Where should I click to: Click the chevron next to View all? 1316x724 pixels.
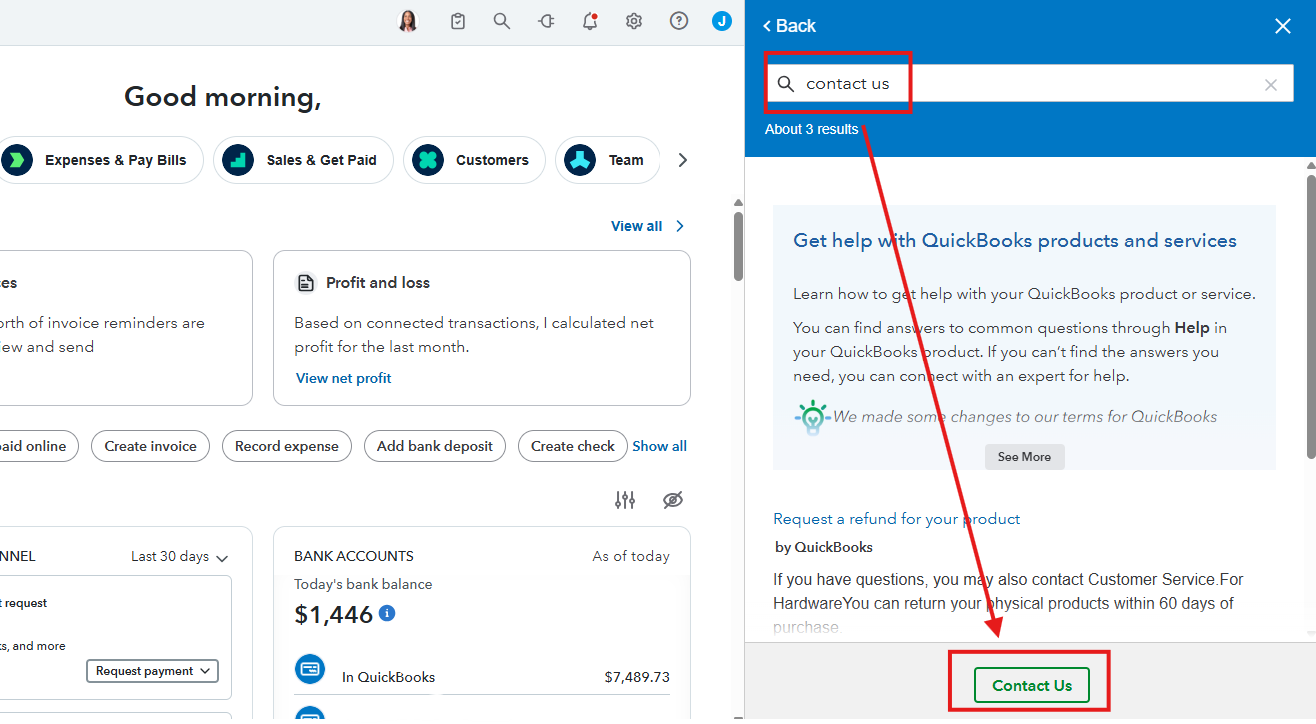coord(680,226)
